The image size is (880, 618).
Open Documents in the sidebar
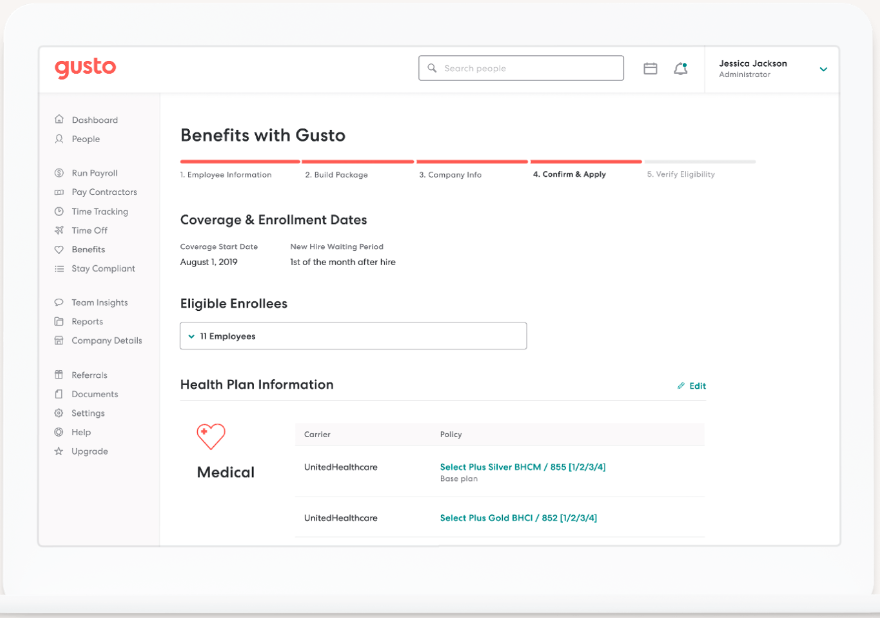pyautogui.click(x=94, y=394)
